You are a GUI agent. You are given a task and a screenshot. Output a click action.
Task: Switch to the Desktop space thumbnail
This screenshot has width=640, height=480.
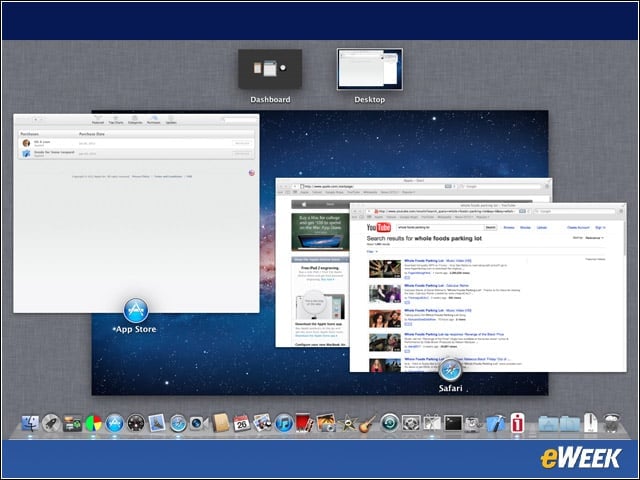(x=370, y=69)
